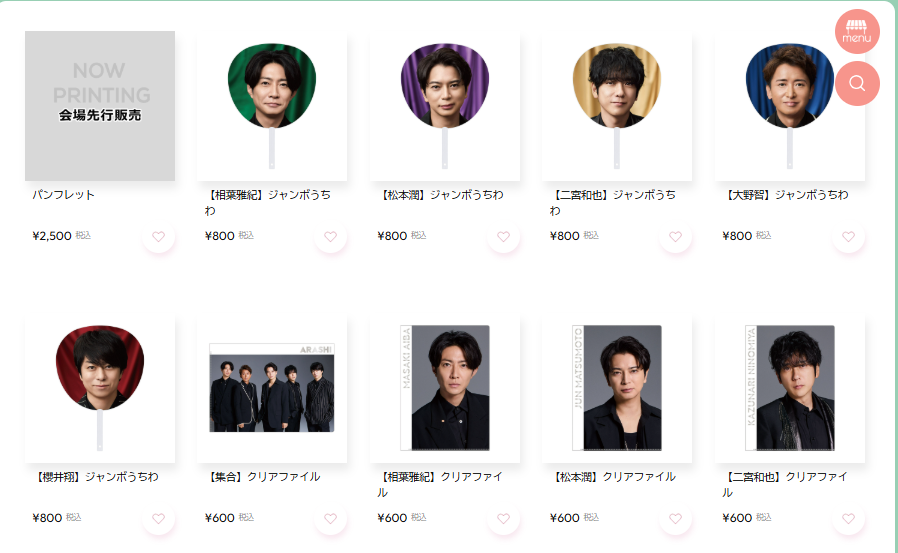This screenshot has width=898, height=553.
Task: Toggle the heart on 二宮和也 クリアファイル
Action: click(848, 519)
